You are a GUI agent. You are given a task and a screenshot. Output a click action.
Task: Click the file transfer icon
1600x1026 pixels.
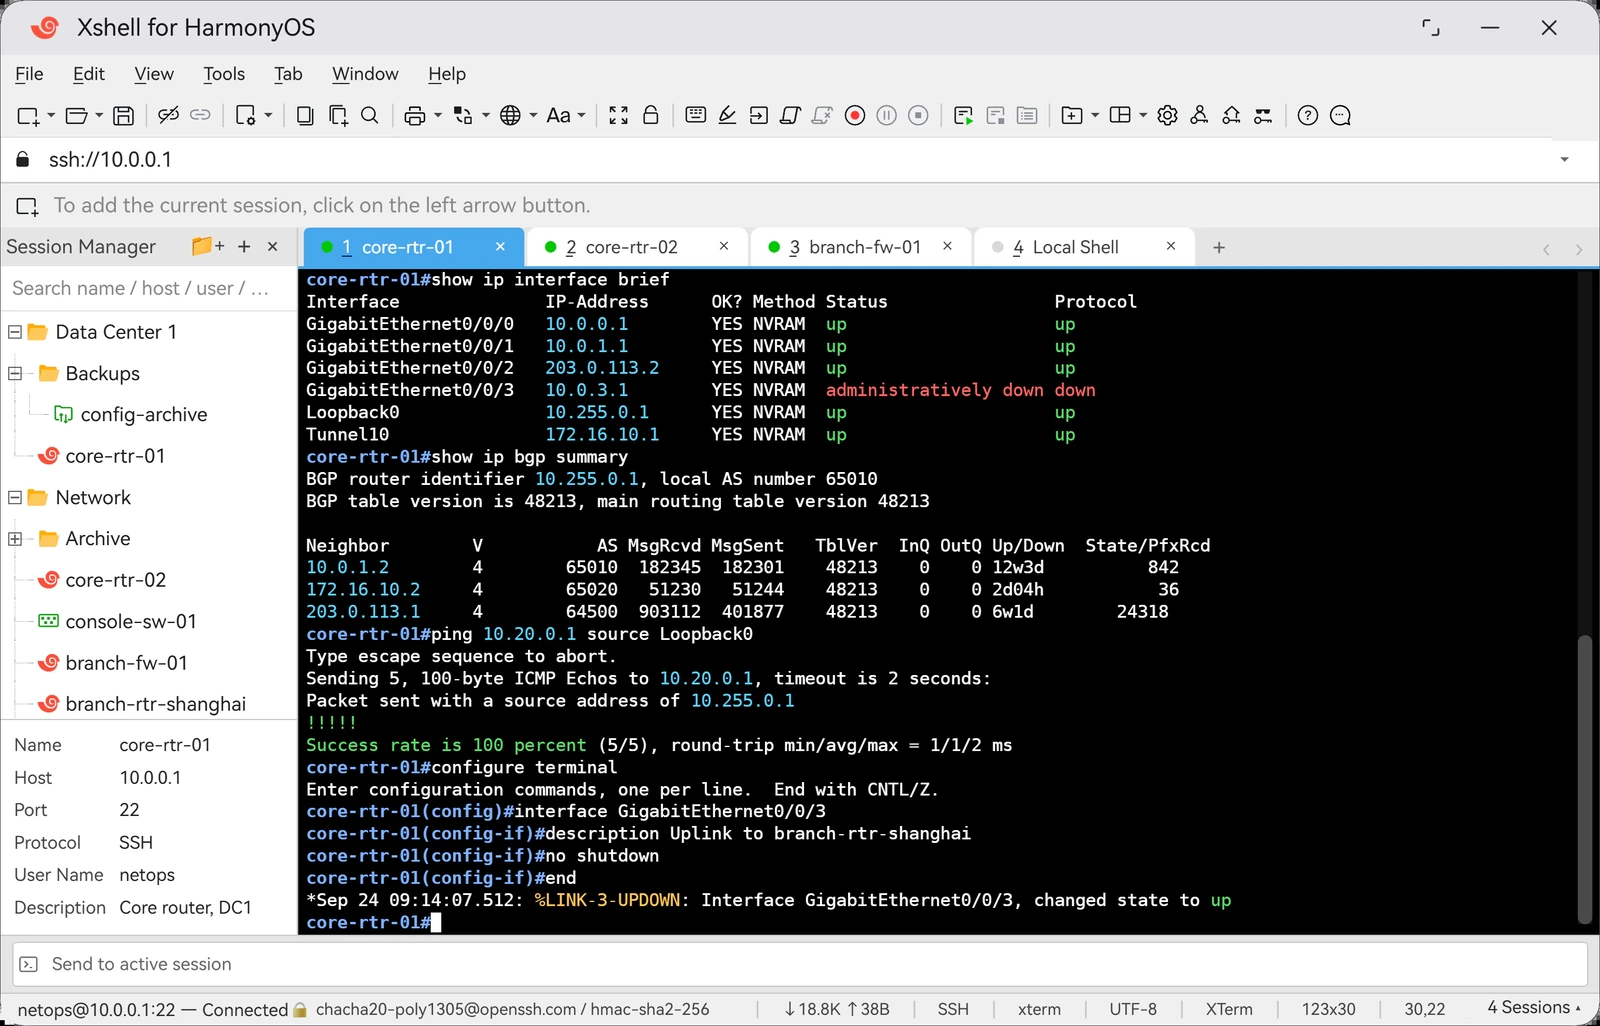[463, 116]
